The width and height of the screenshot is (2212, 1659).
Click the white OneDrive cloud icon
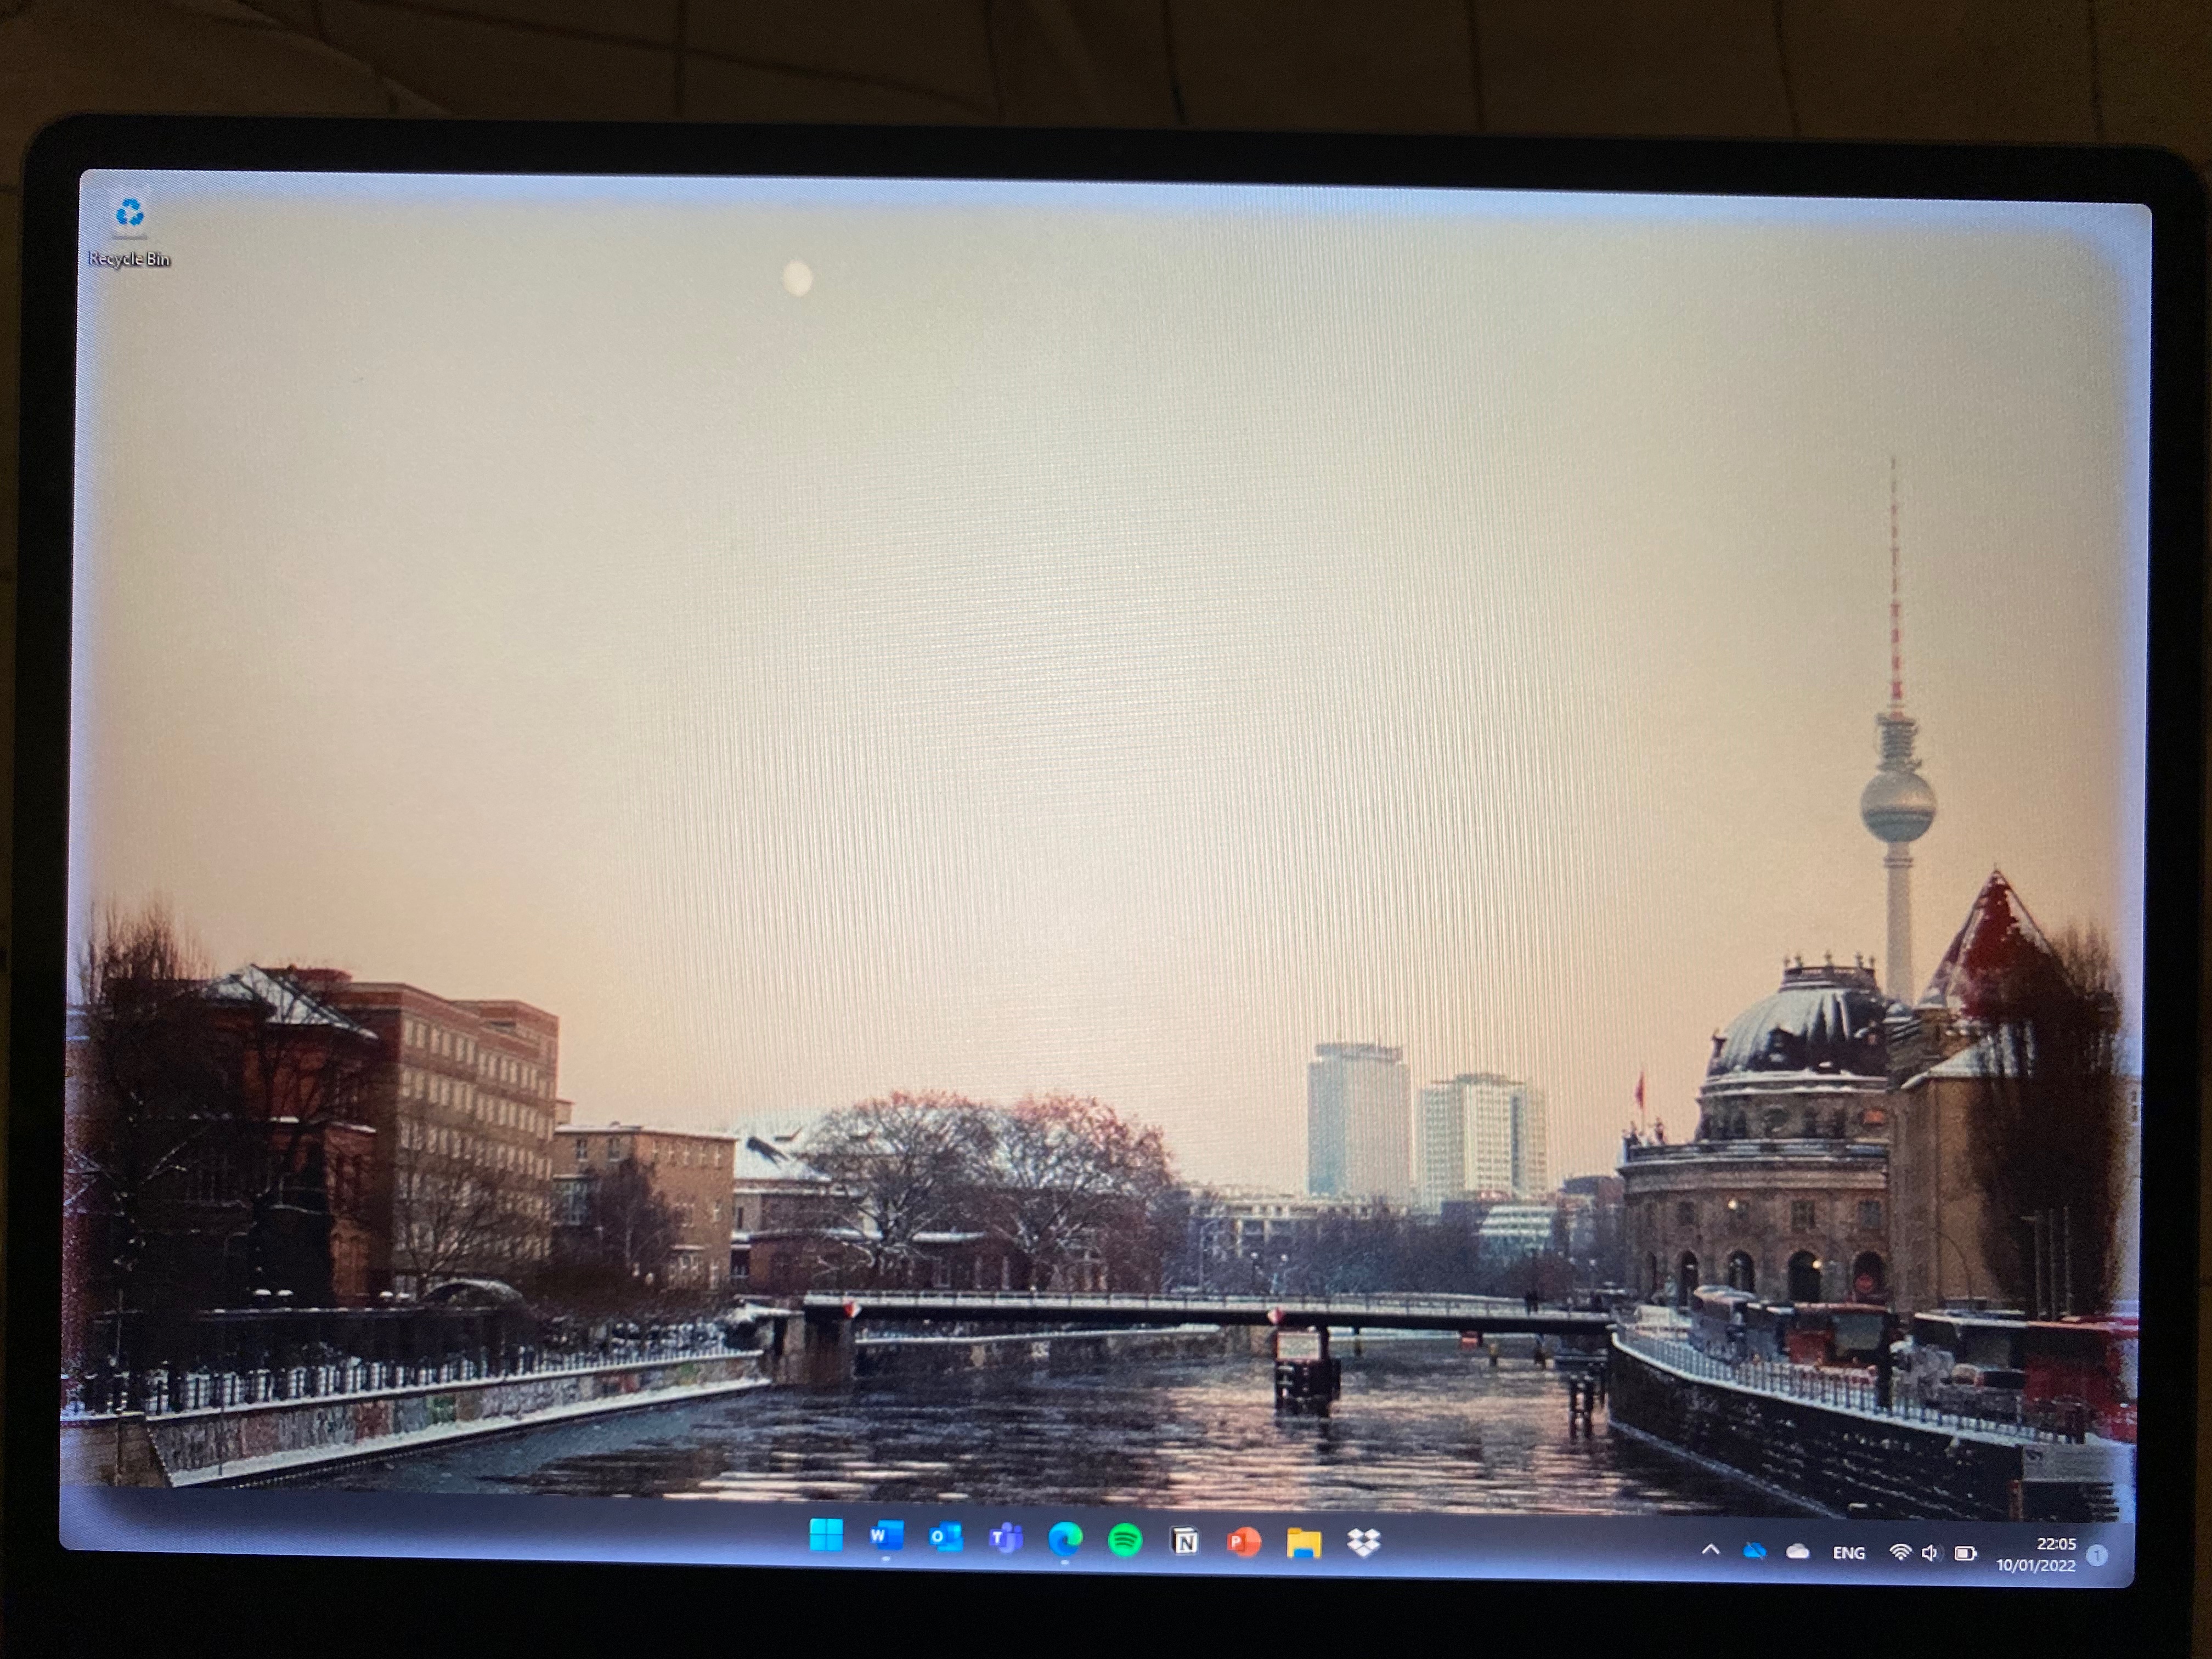coord(1797,1552)
